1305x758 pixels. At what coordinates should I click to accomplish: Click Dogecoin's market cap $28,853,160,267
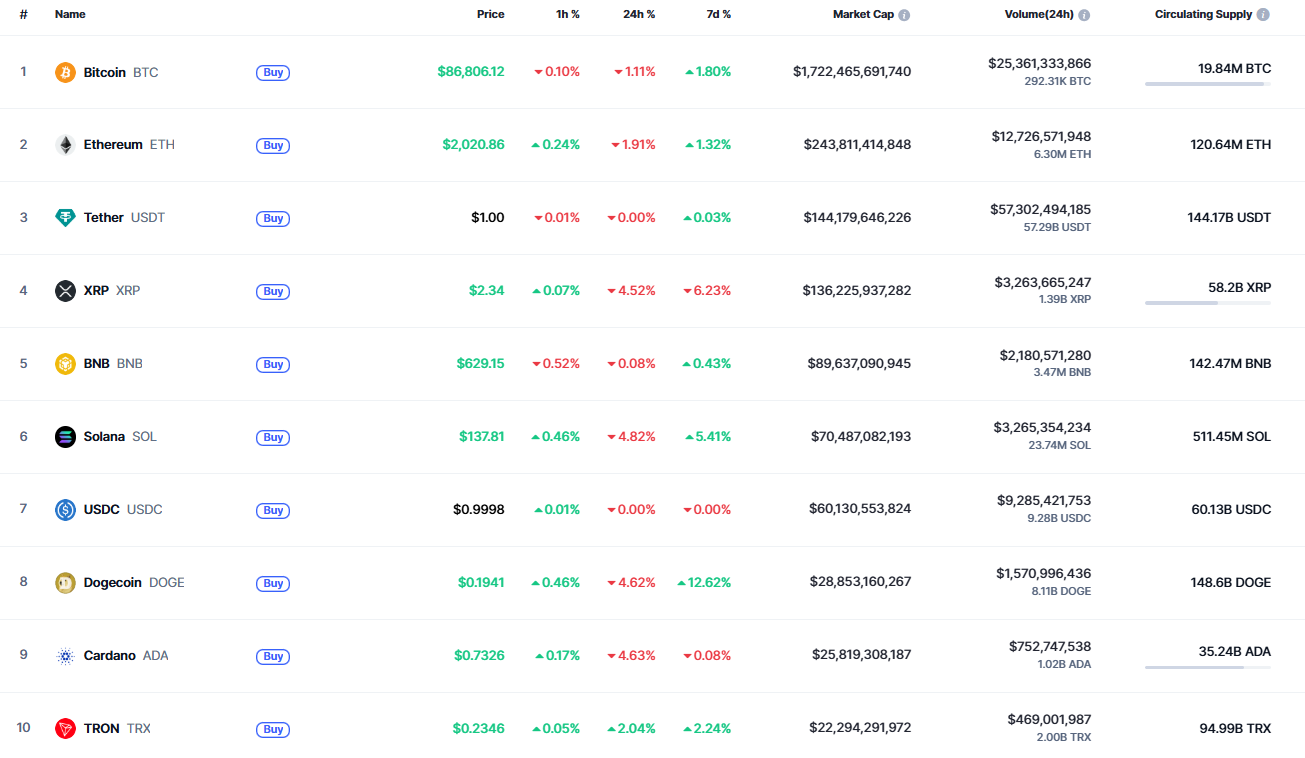(x=861, y=583)
